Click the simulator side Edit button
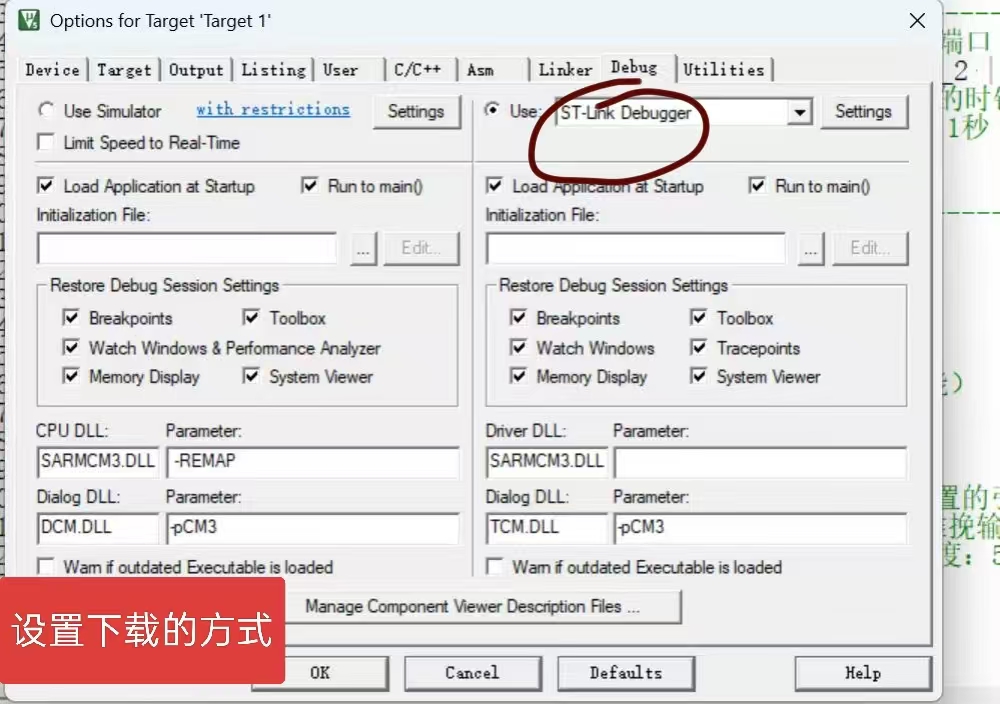The width and height of the screenshot is (1000, 704). coord(421,248)
